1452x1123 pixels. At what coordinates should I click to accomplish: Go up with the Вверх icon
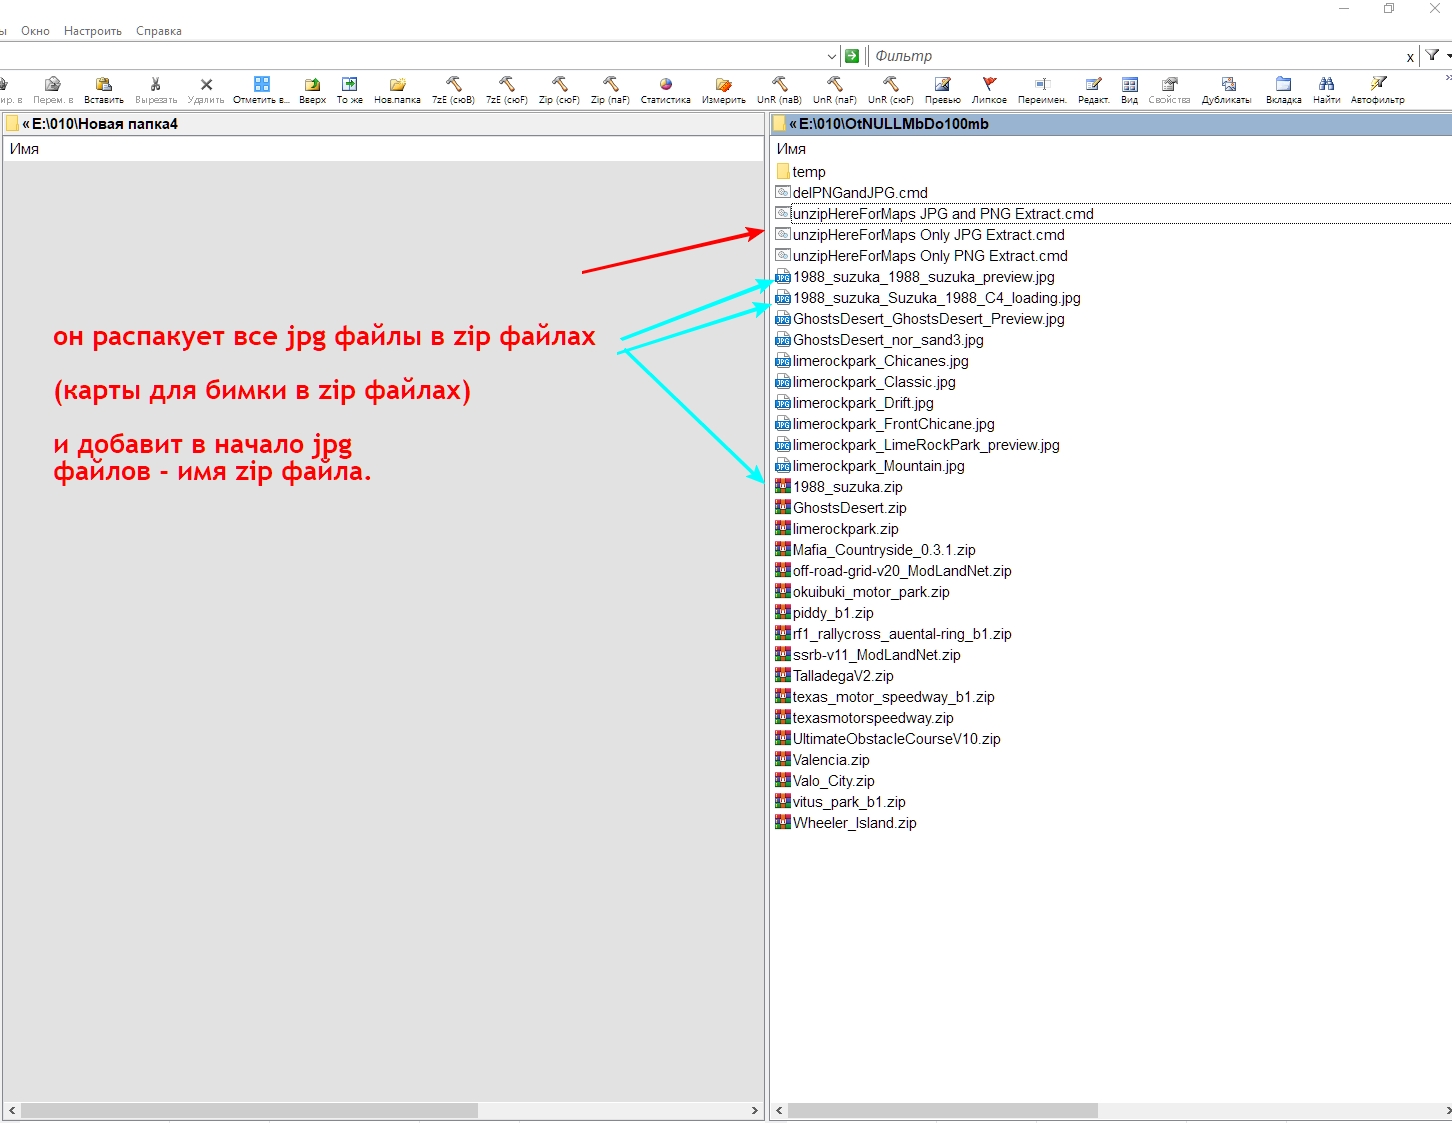coord(312,84)
